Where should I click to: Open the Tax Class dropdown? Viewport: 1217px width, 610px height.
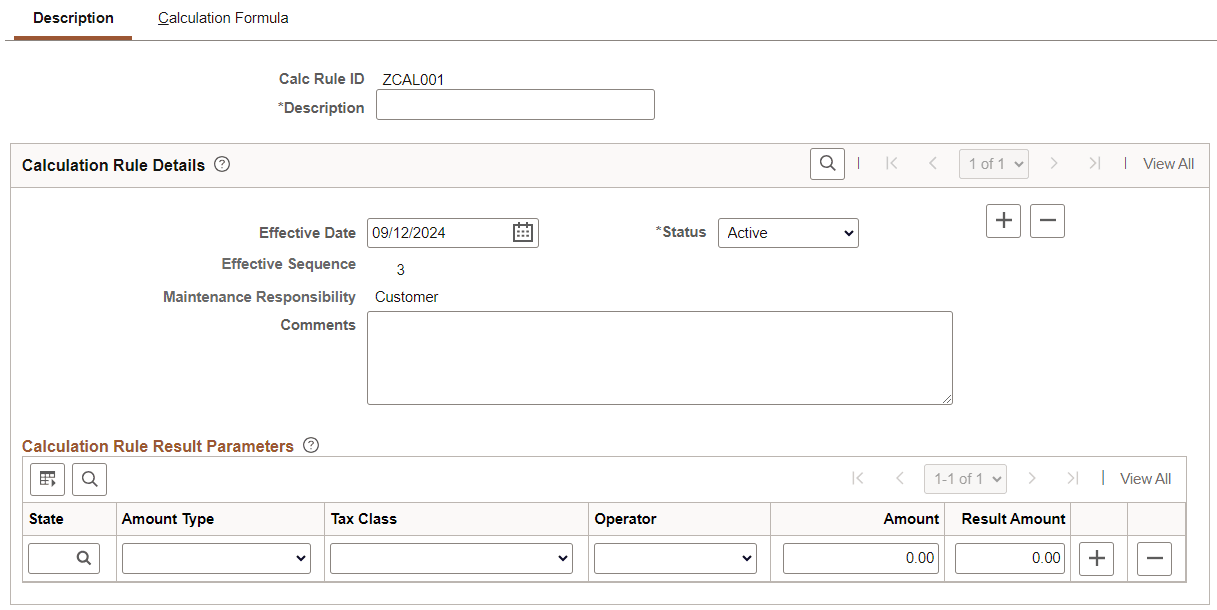451,558
